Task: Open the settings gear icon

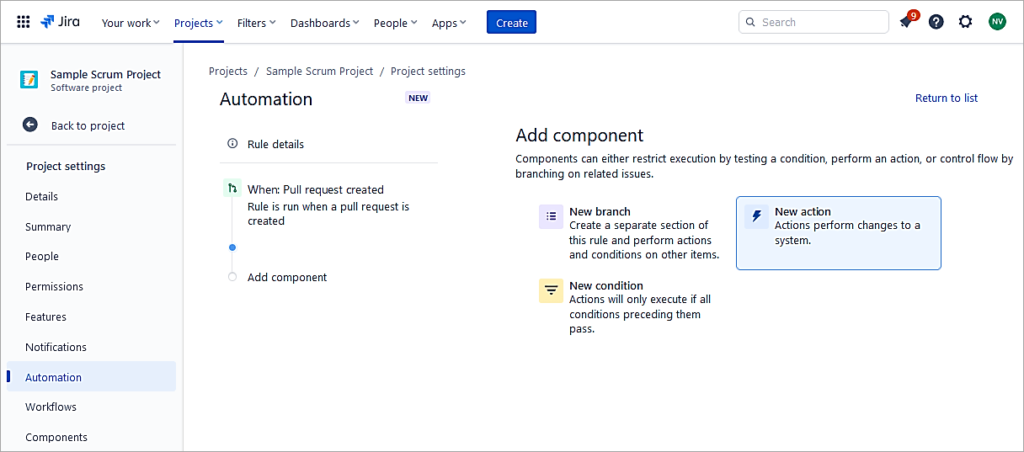Action: [965, 22]
